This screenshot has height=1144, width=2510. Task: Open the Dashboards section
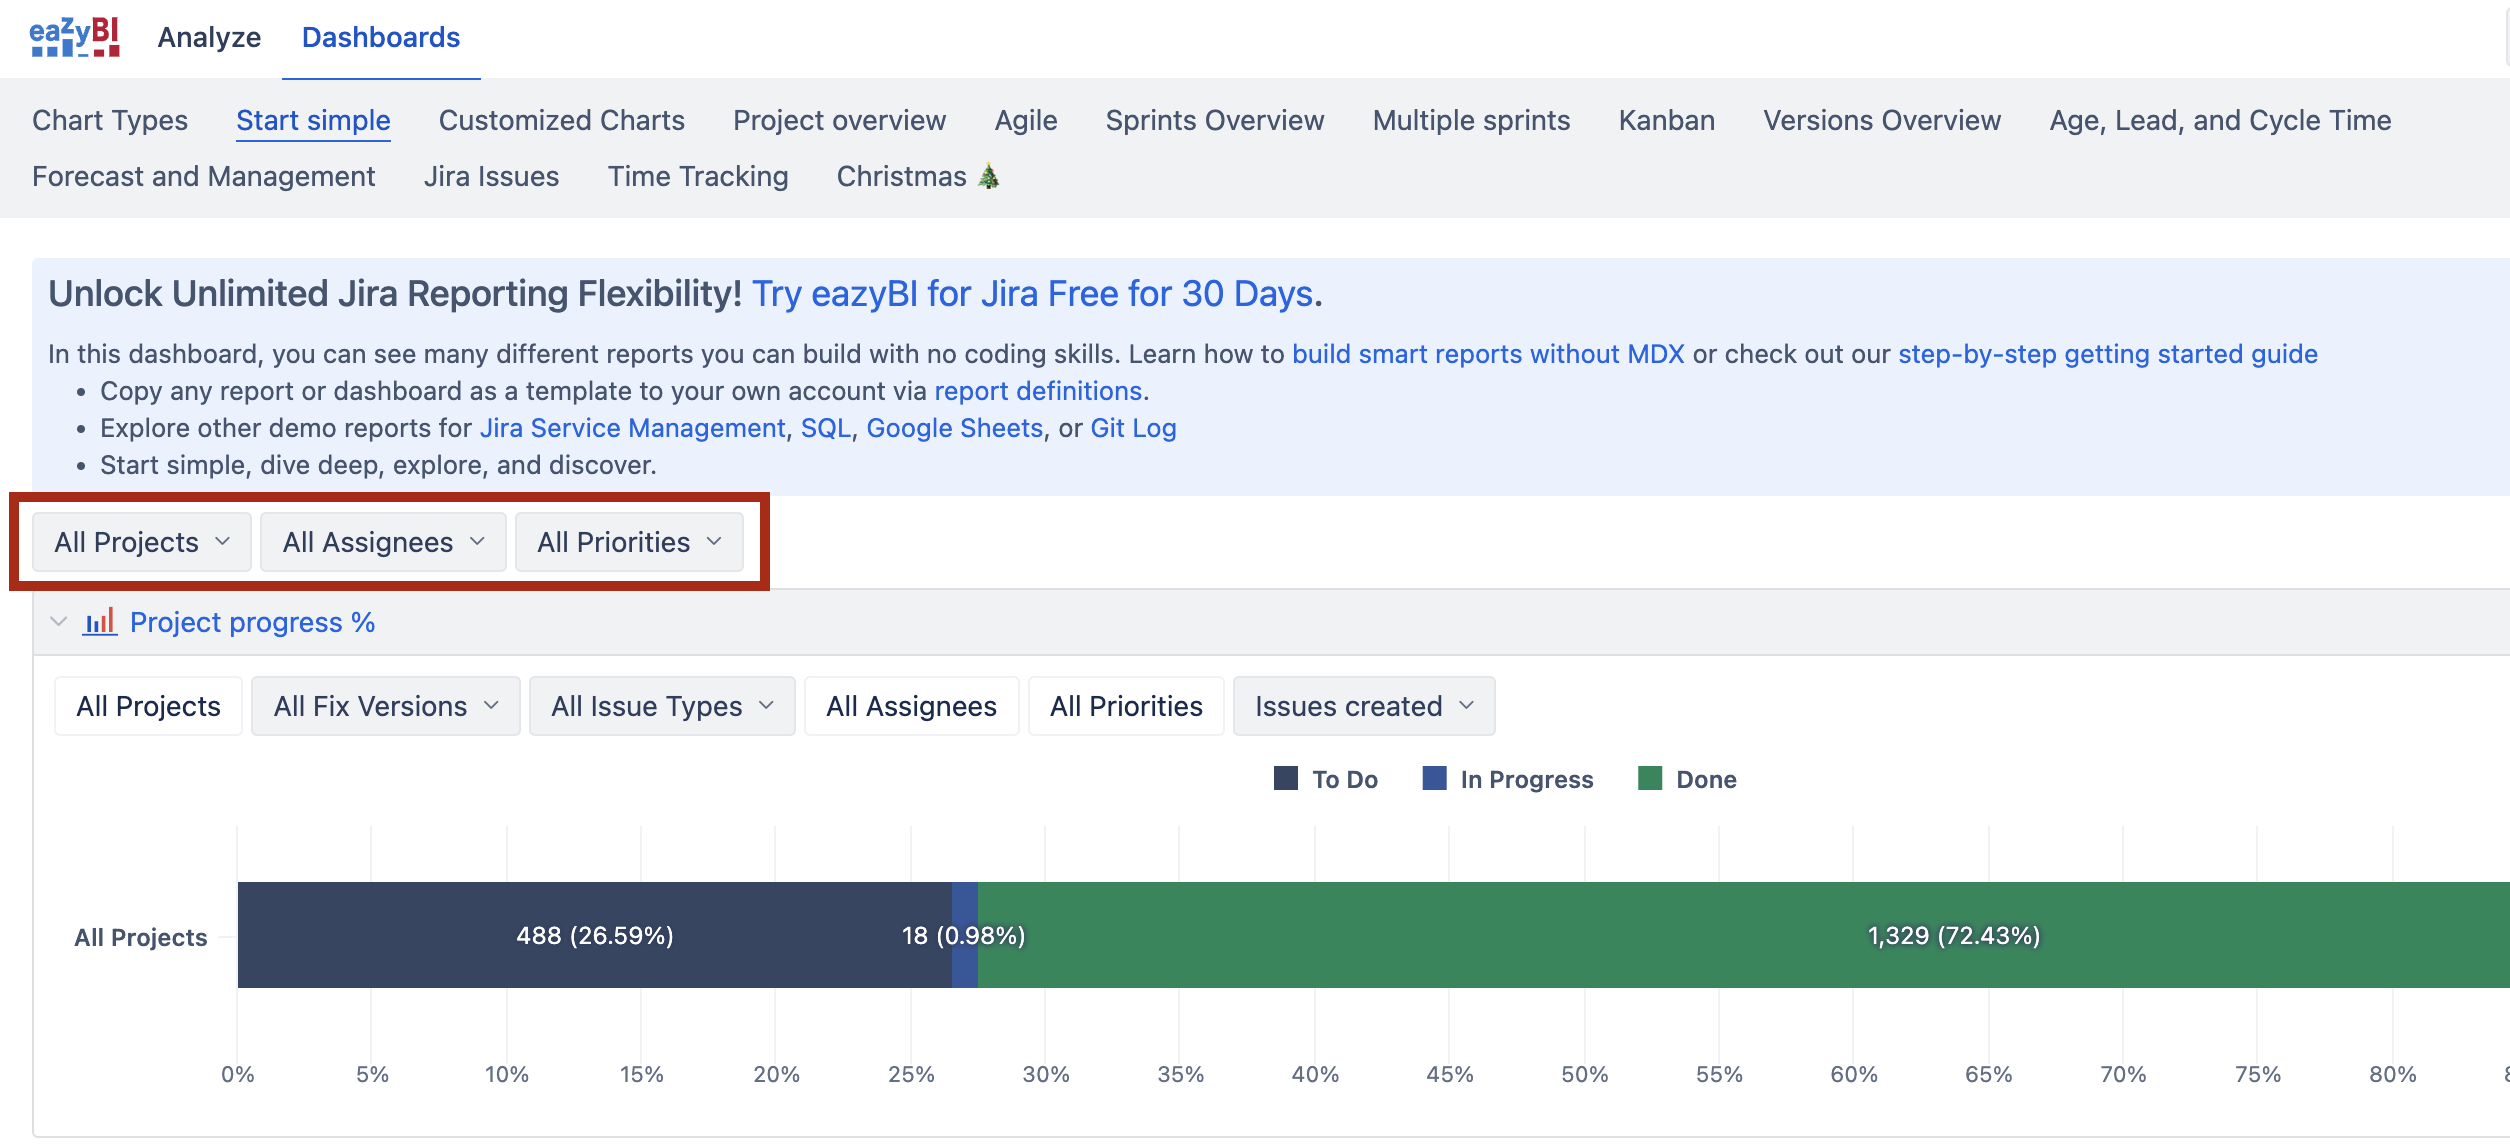pyautogui.click(x=381, y=37)
